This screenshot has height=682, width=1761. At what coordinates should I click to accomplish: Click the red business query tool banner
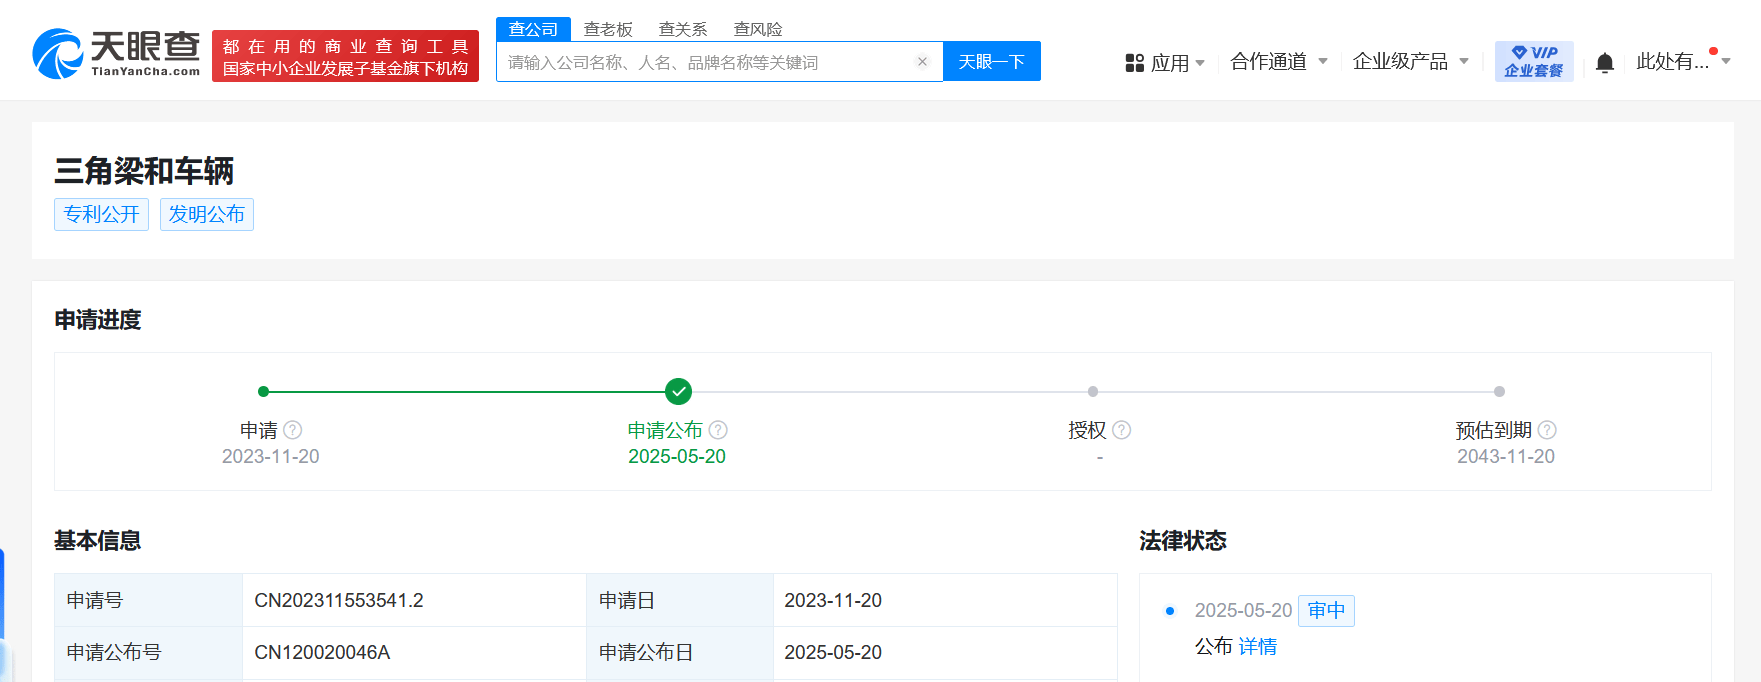(345, 56)
